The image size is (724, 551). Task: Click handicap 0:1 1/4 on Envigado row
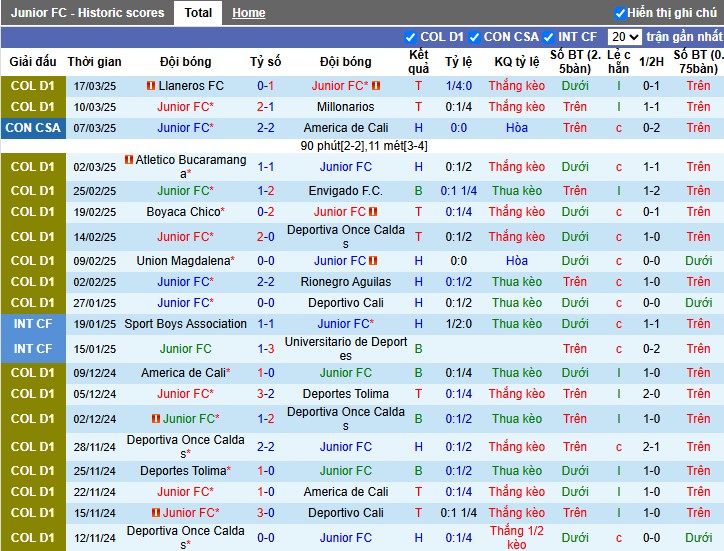point(459,191)
